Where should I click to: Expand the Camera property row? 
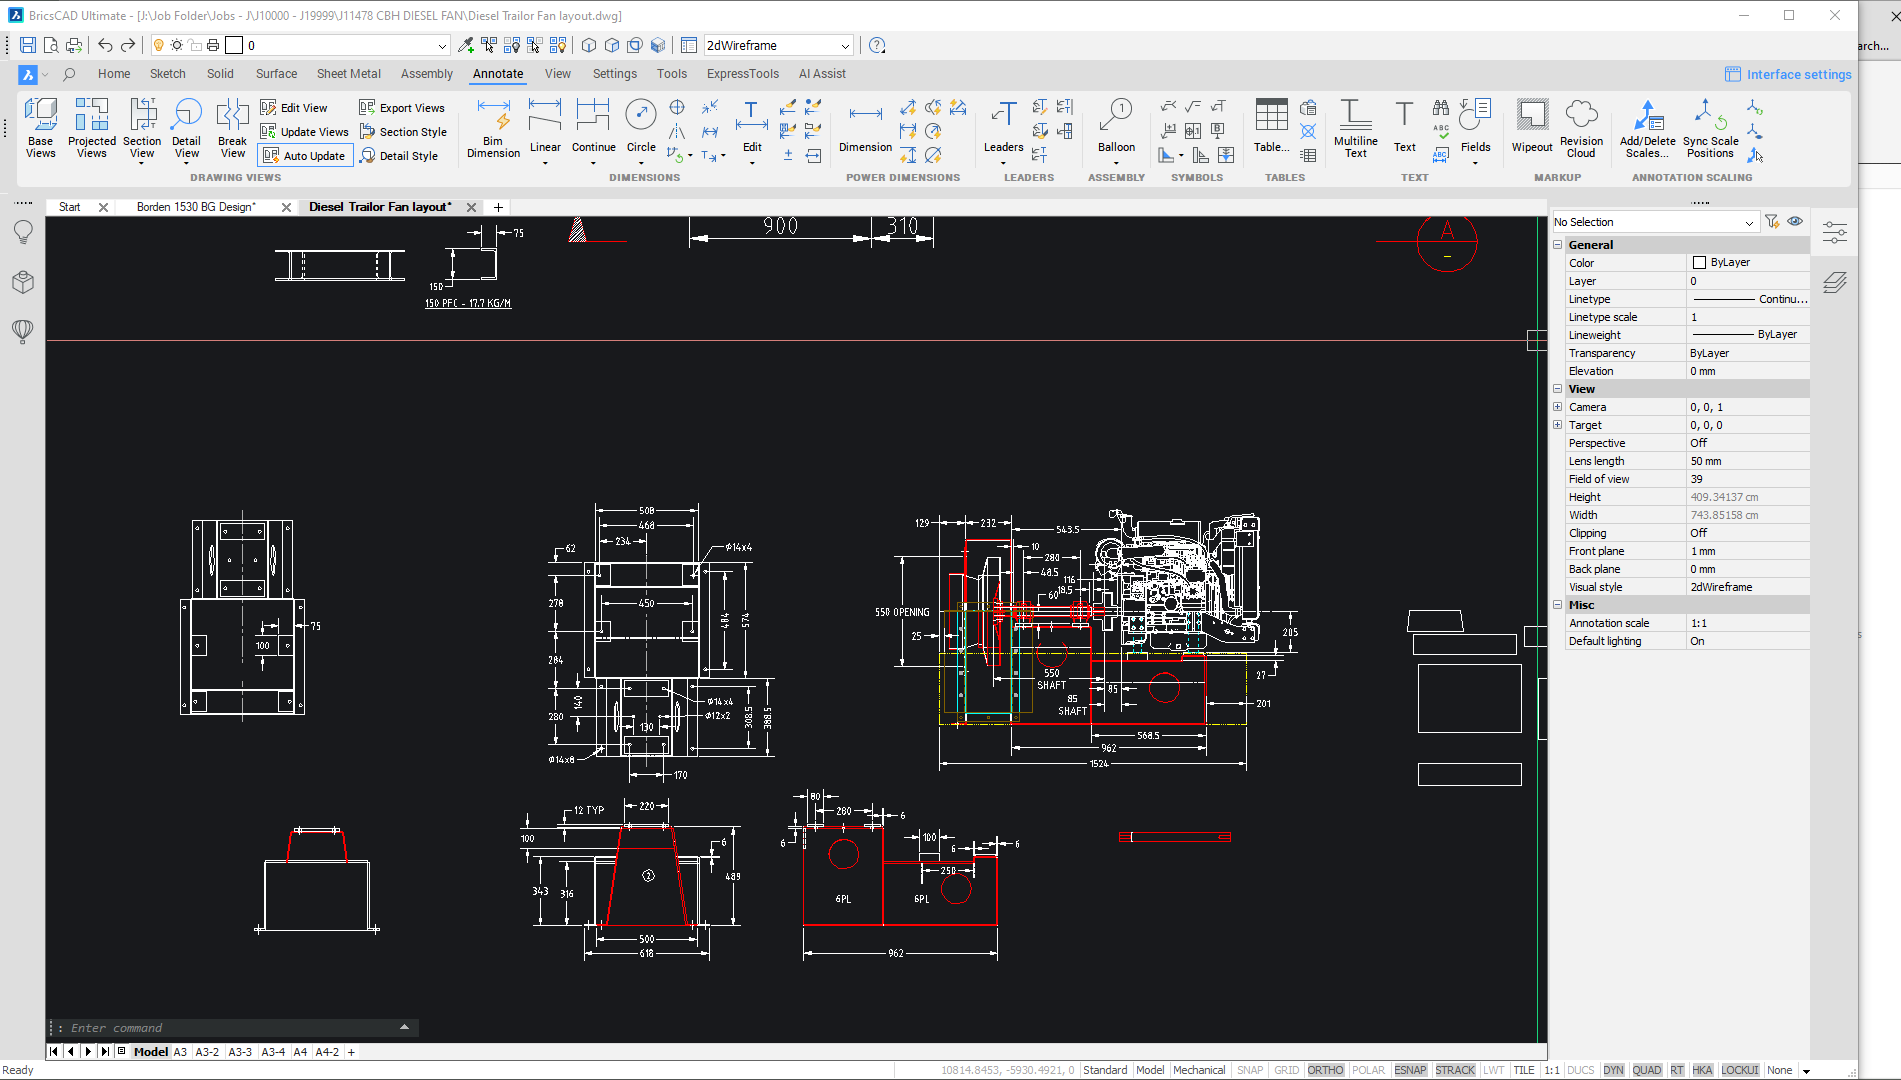[x=1557, y=407]
